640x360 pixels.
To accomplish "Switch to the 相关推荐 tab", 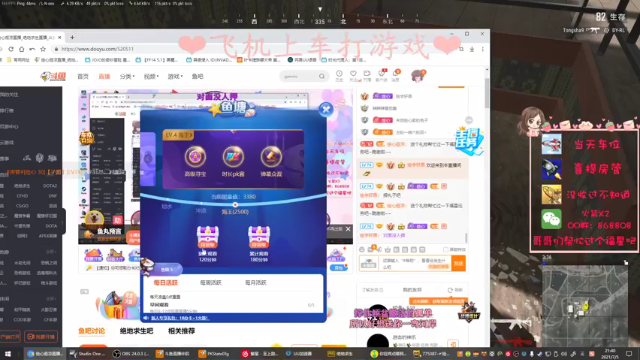I will [x=181, y=331].
